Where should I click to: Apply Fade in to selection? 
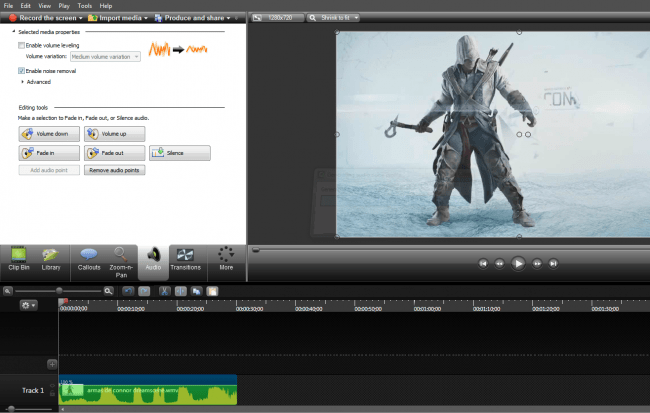tap(49, 153)
